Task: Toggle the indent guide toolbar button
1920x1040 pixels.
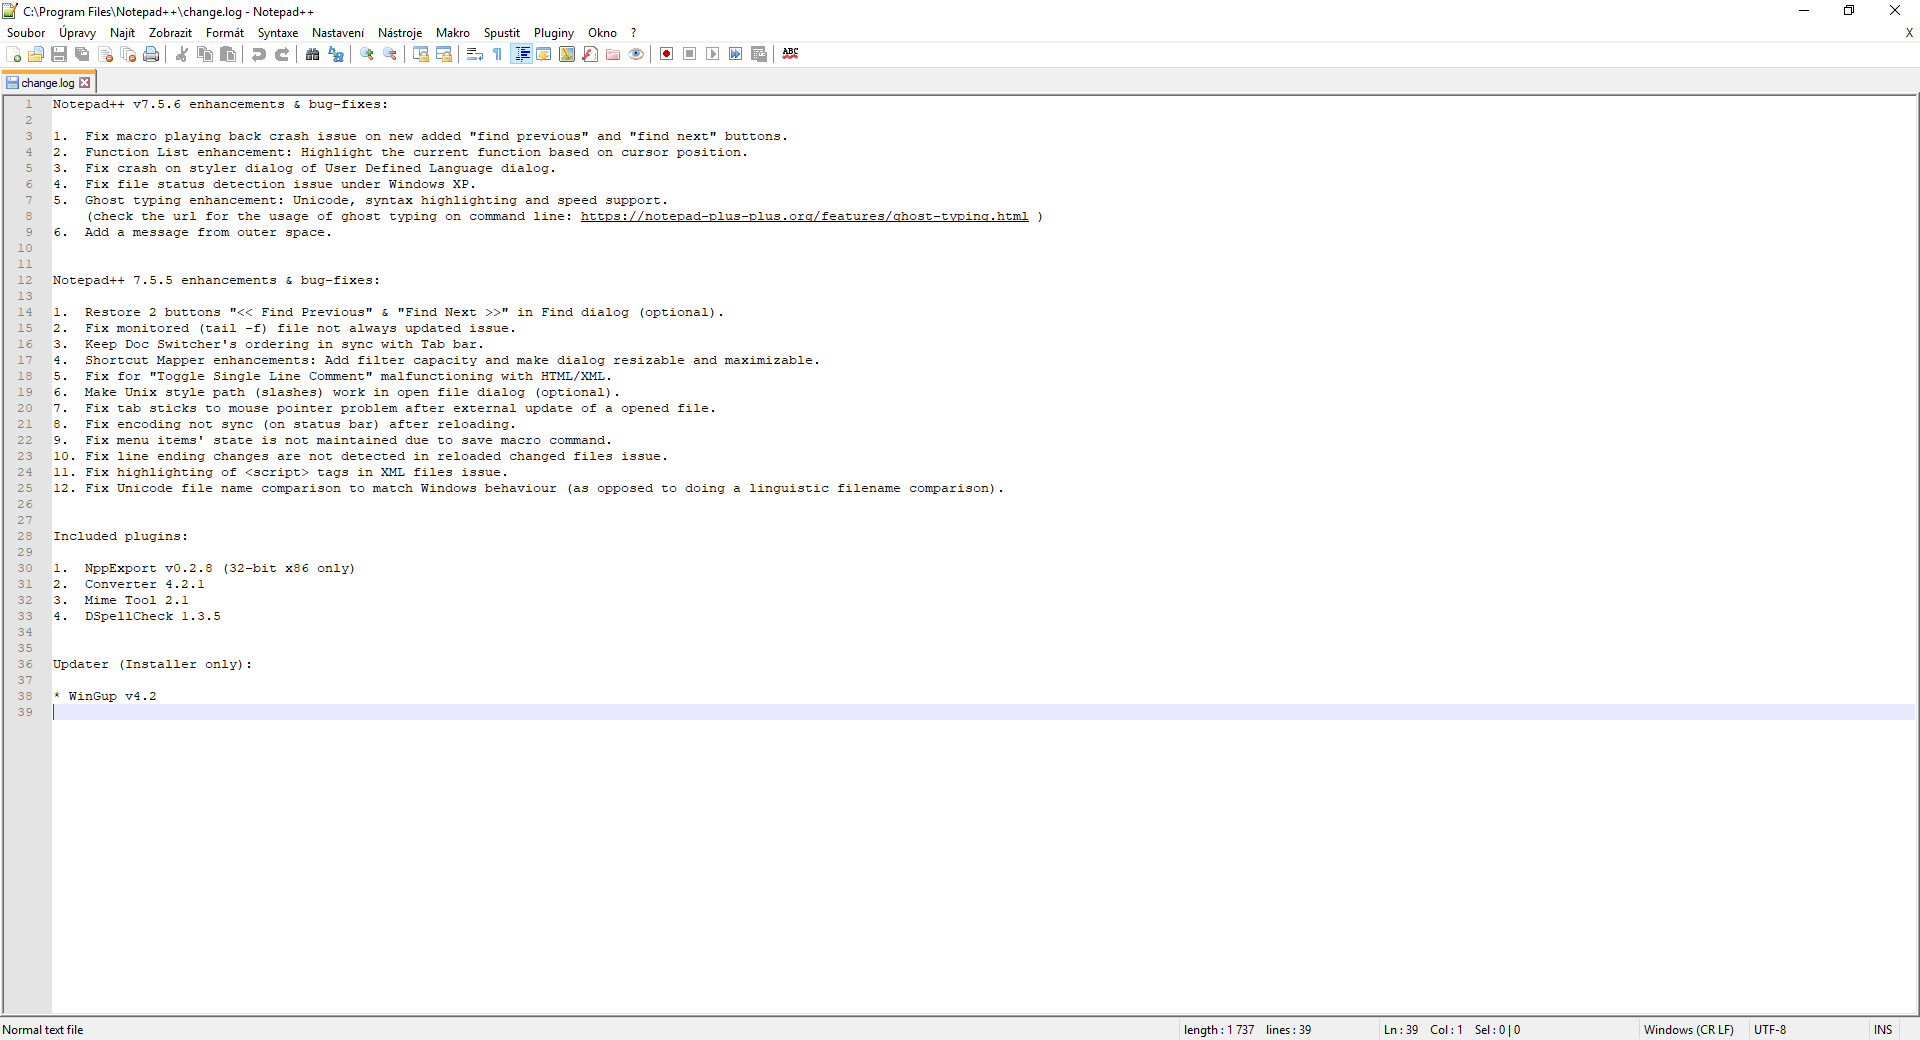Action: (521, 54)
